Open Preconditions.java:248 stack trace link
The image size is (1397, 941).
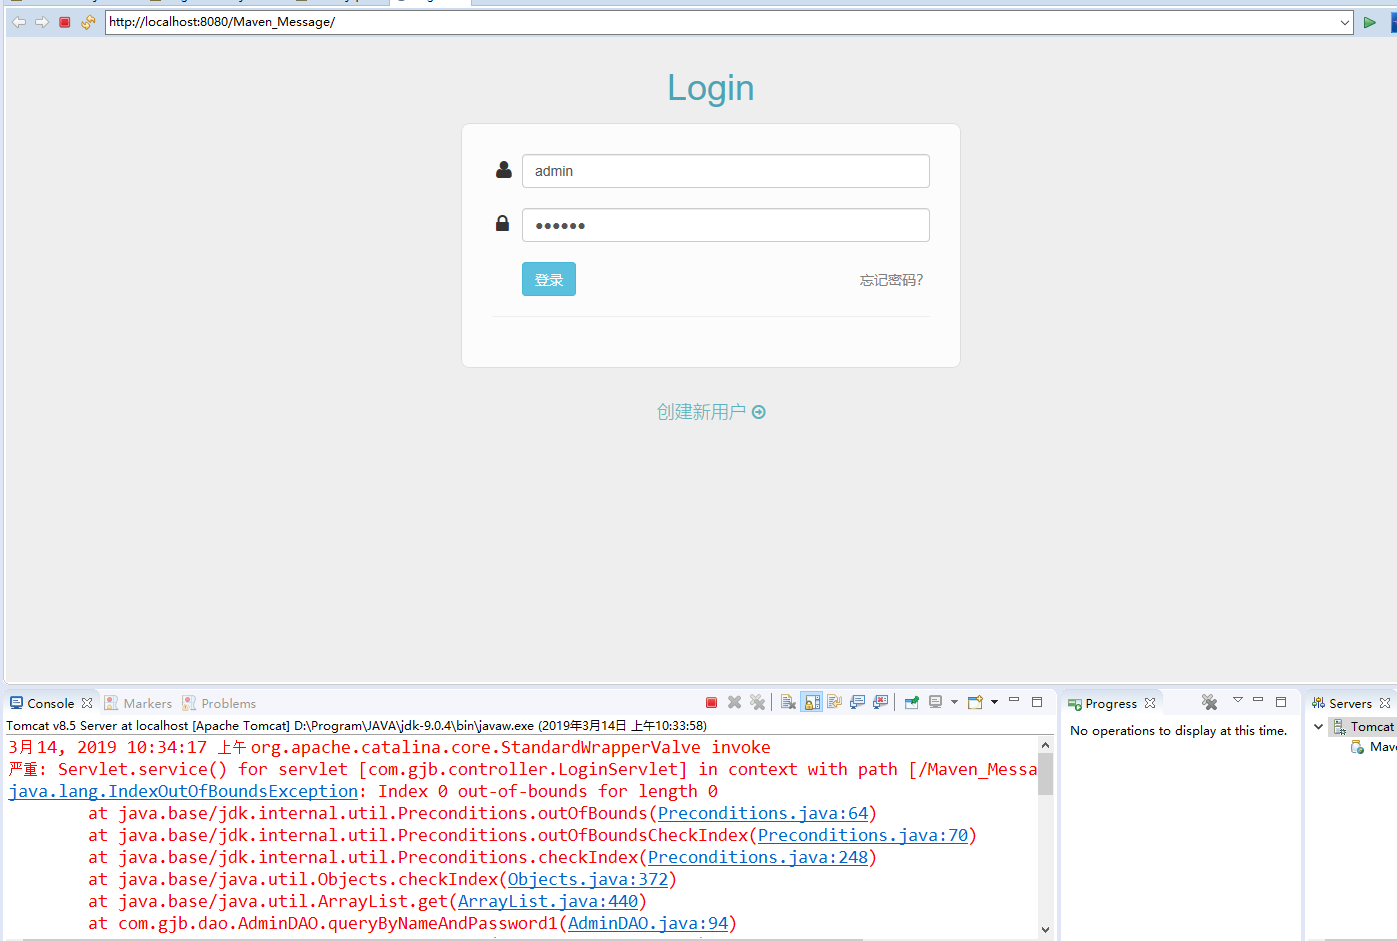758,857
